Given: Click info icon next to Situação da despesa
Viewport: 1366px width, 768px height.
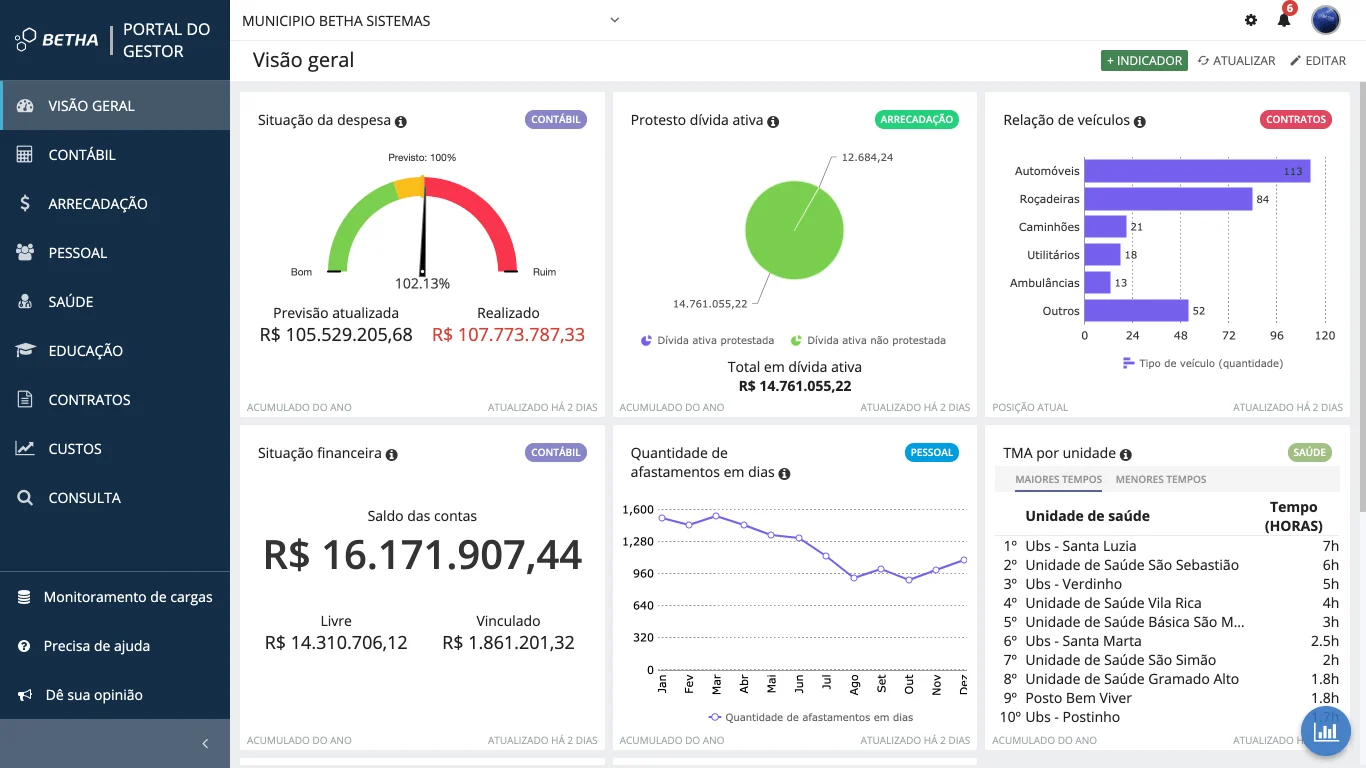Looking at the screenshot, I should tap(401, 122).
